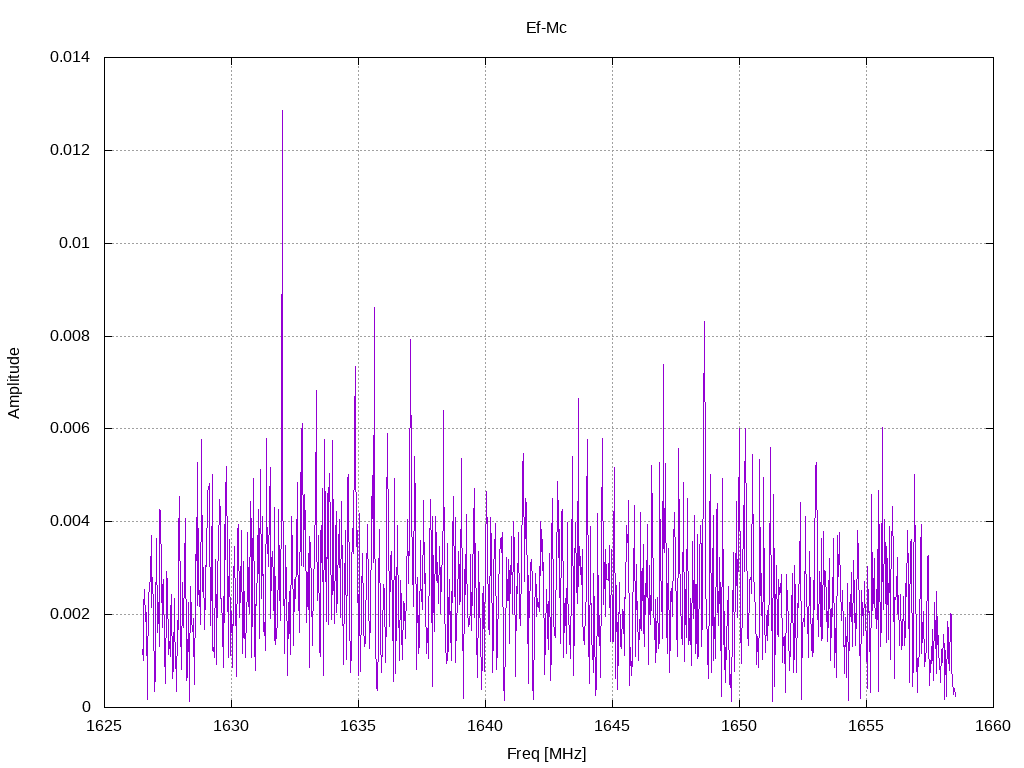Screen dimensions: 1024x768
Task: Click the x-axis tick value 1655
Action: (x=866, y=726)
